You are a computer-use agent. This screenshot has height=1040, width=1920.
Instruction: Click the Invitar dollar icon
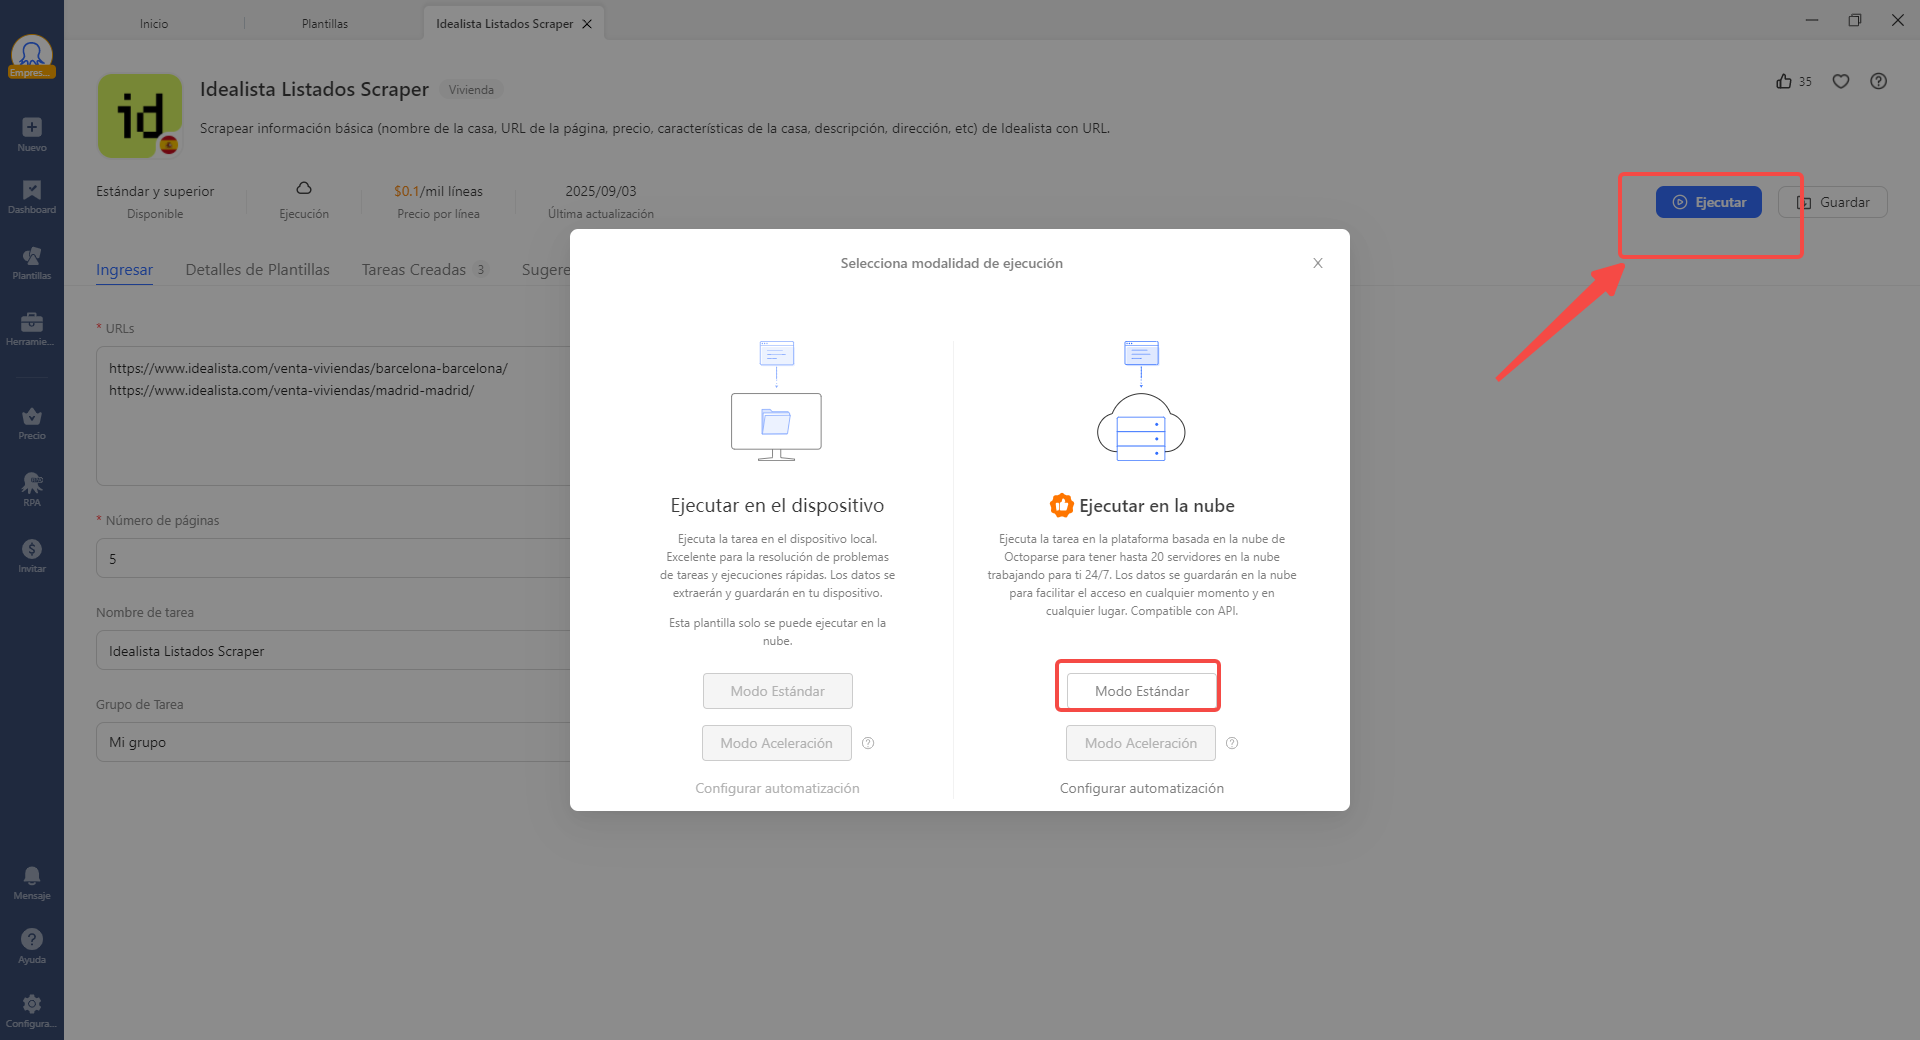click(x=32, y=550)
